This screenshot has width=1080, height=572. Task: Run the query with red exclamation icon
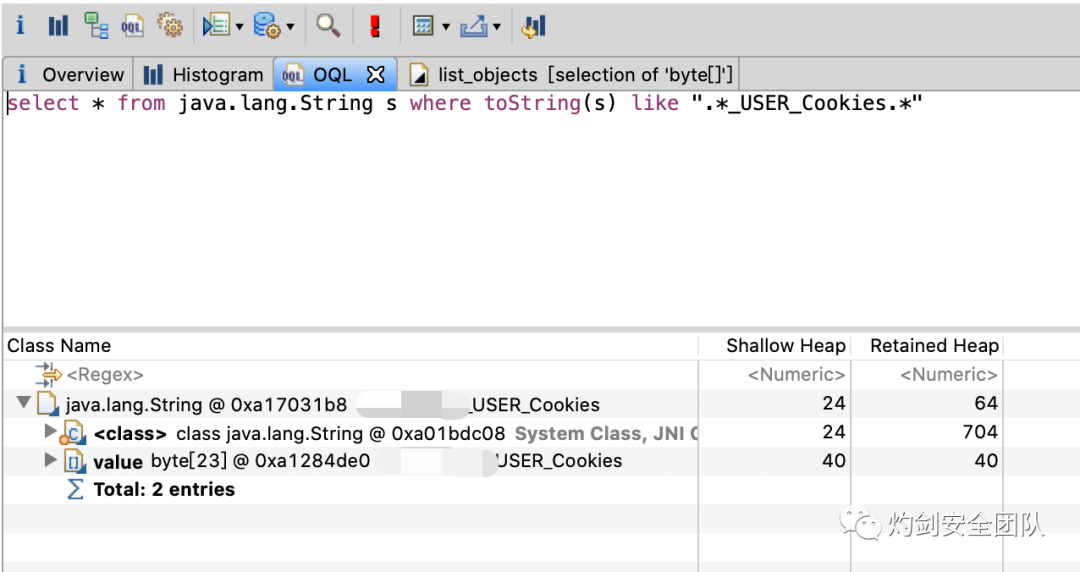tap(375, 26)
